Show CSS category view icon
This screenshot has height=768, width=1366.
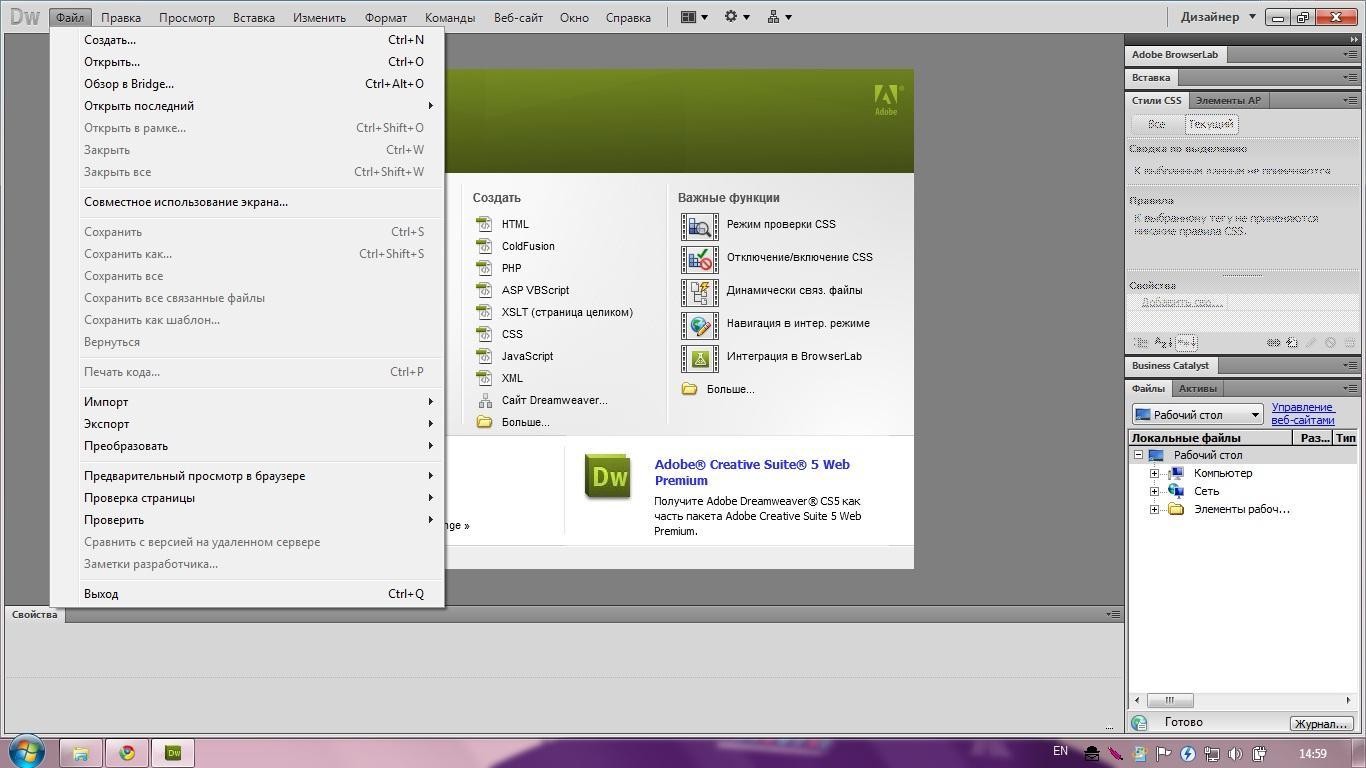pos(1140,342)
